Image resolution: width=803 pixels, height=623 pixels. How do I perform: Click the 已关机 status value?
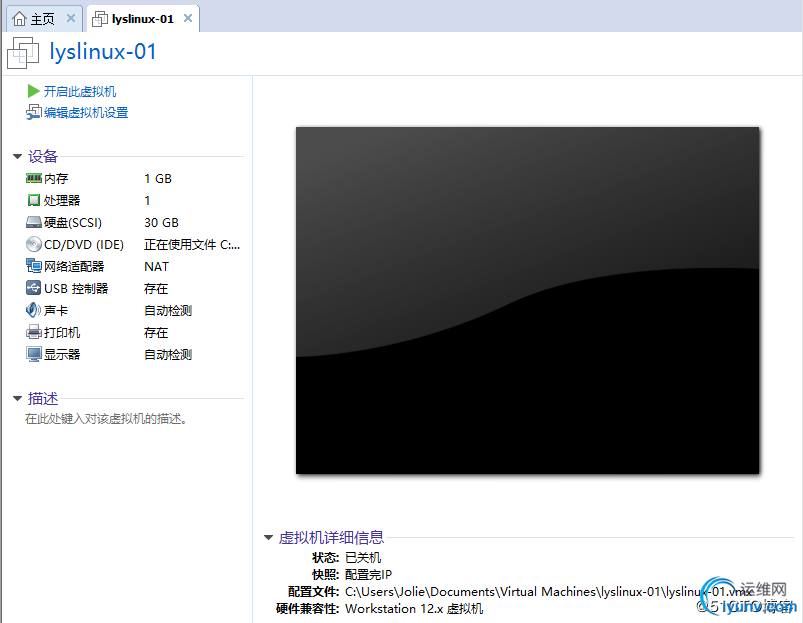point(363,557)
